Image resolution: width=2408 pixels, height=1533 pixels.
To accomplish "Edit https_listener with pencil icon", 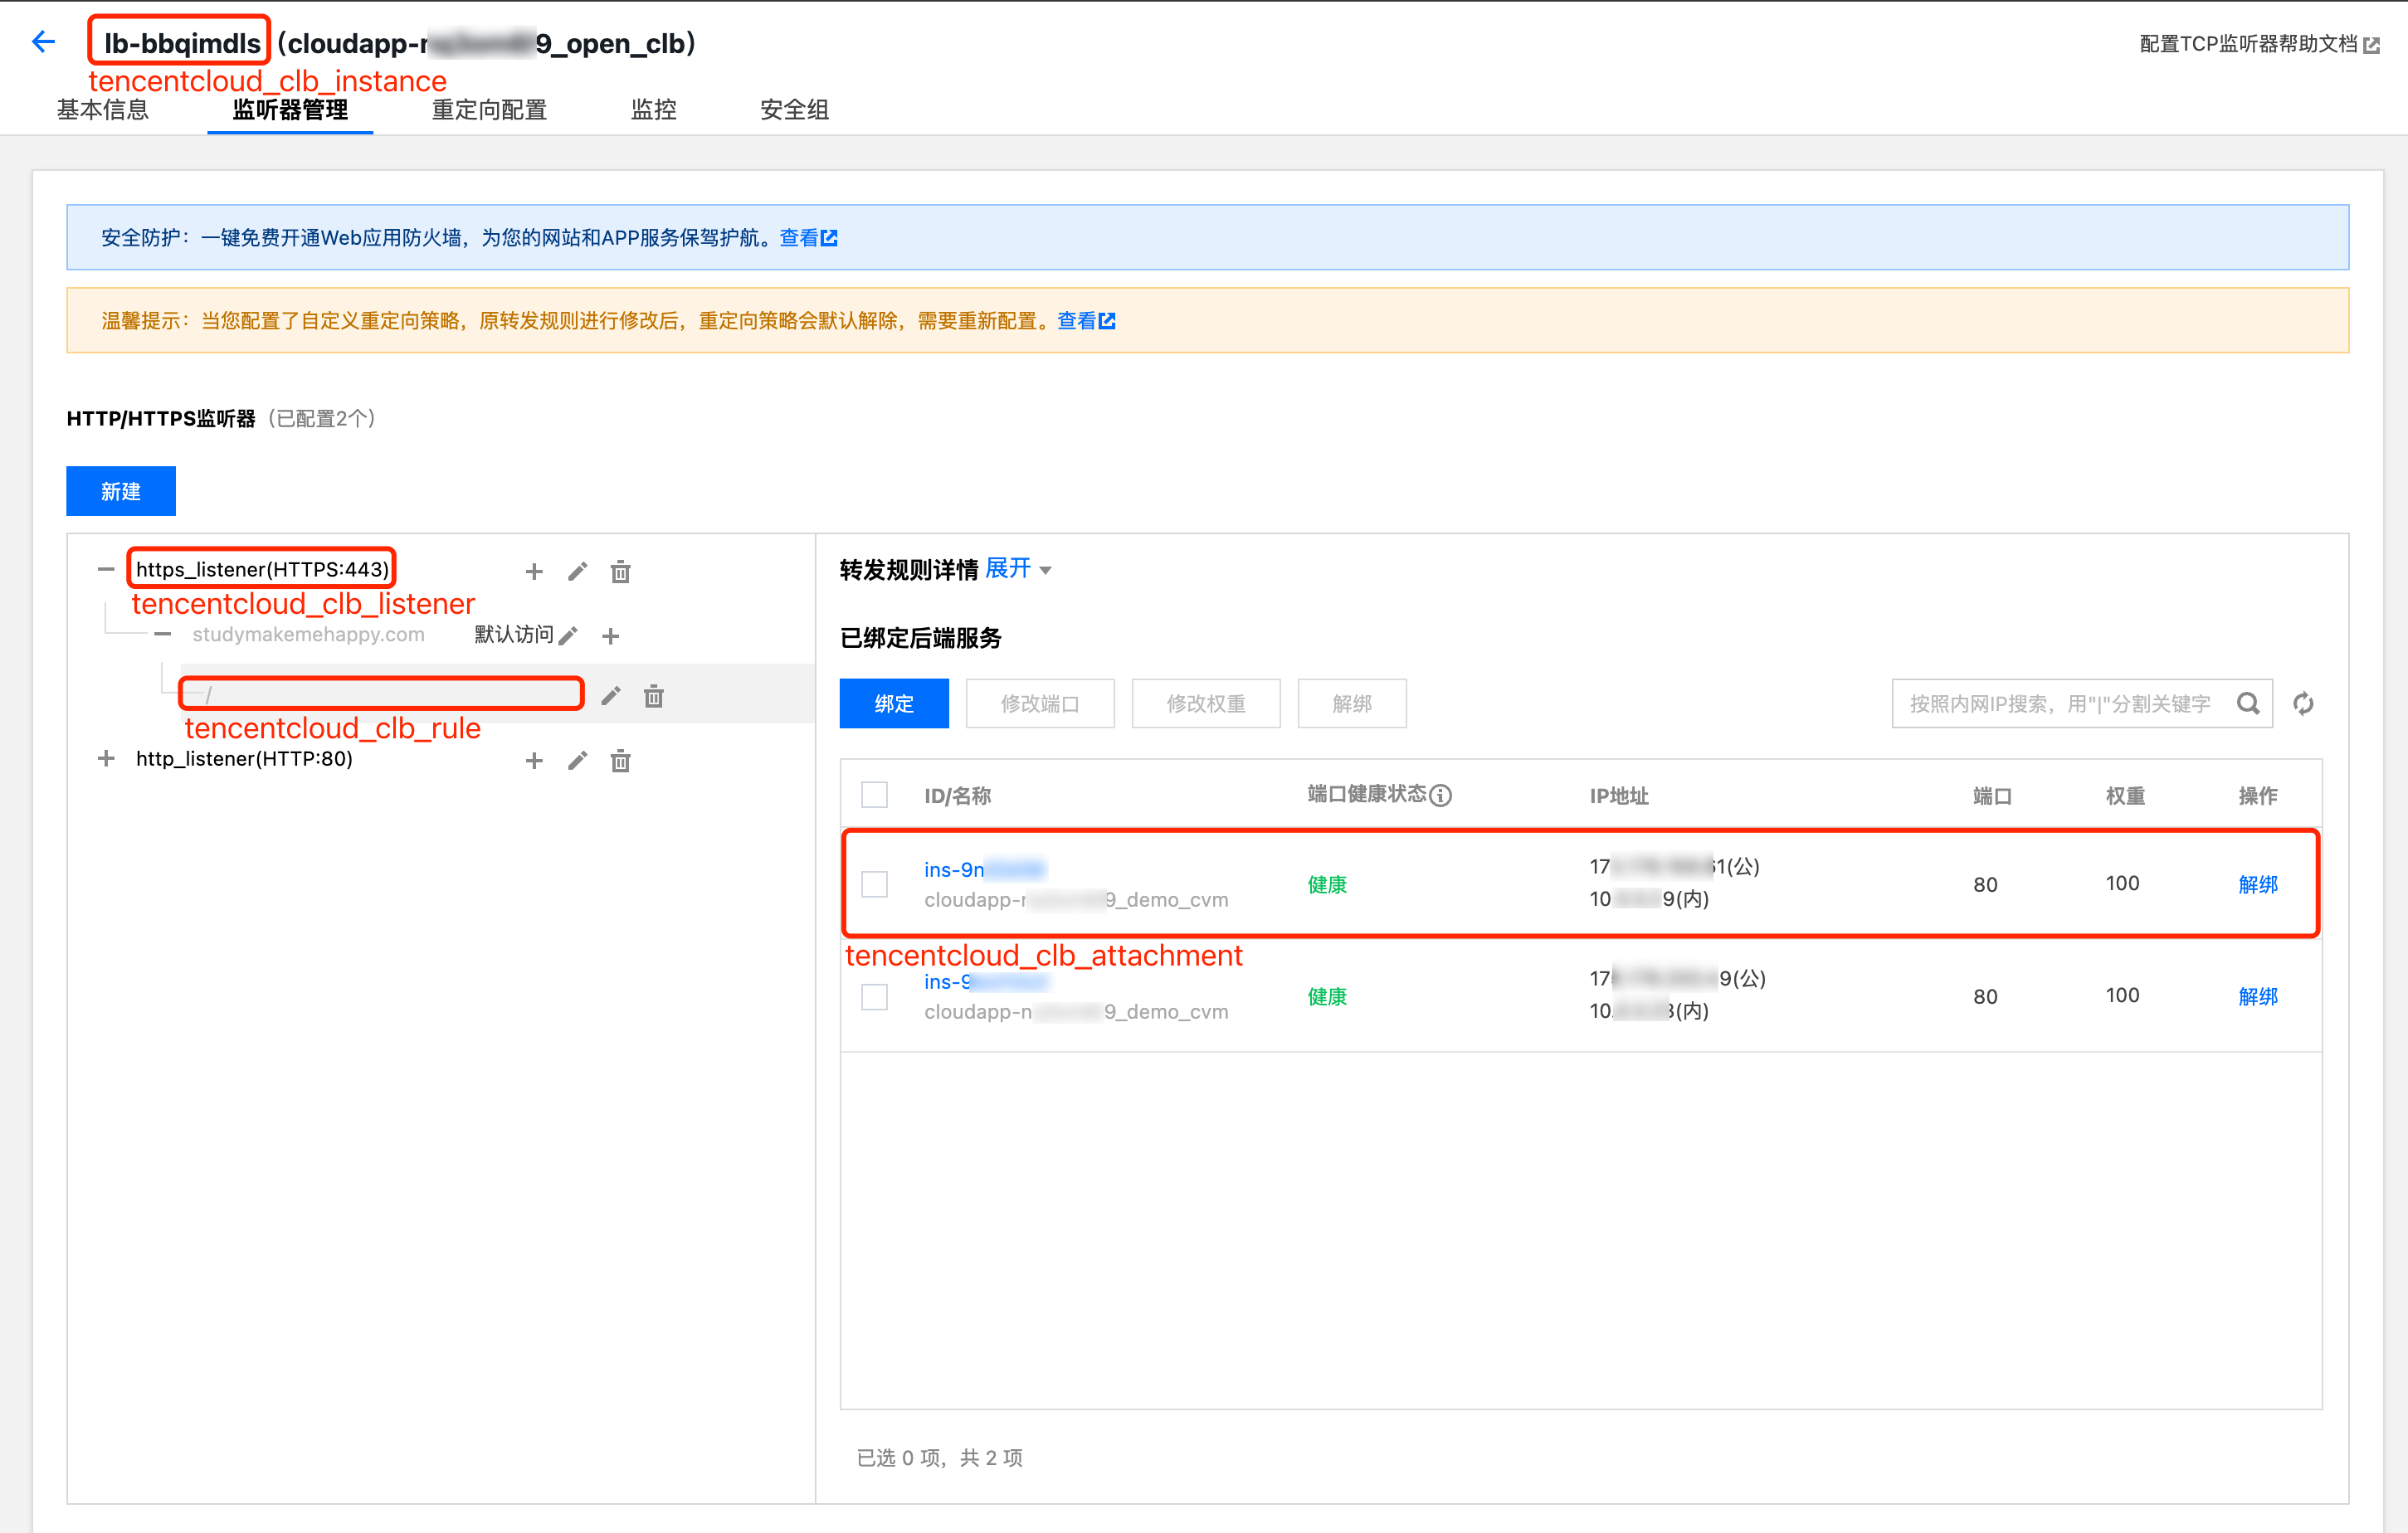I will point(577,571).
